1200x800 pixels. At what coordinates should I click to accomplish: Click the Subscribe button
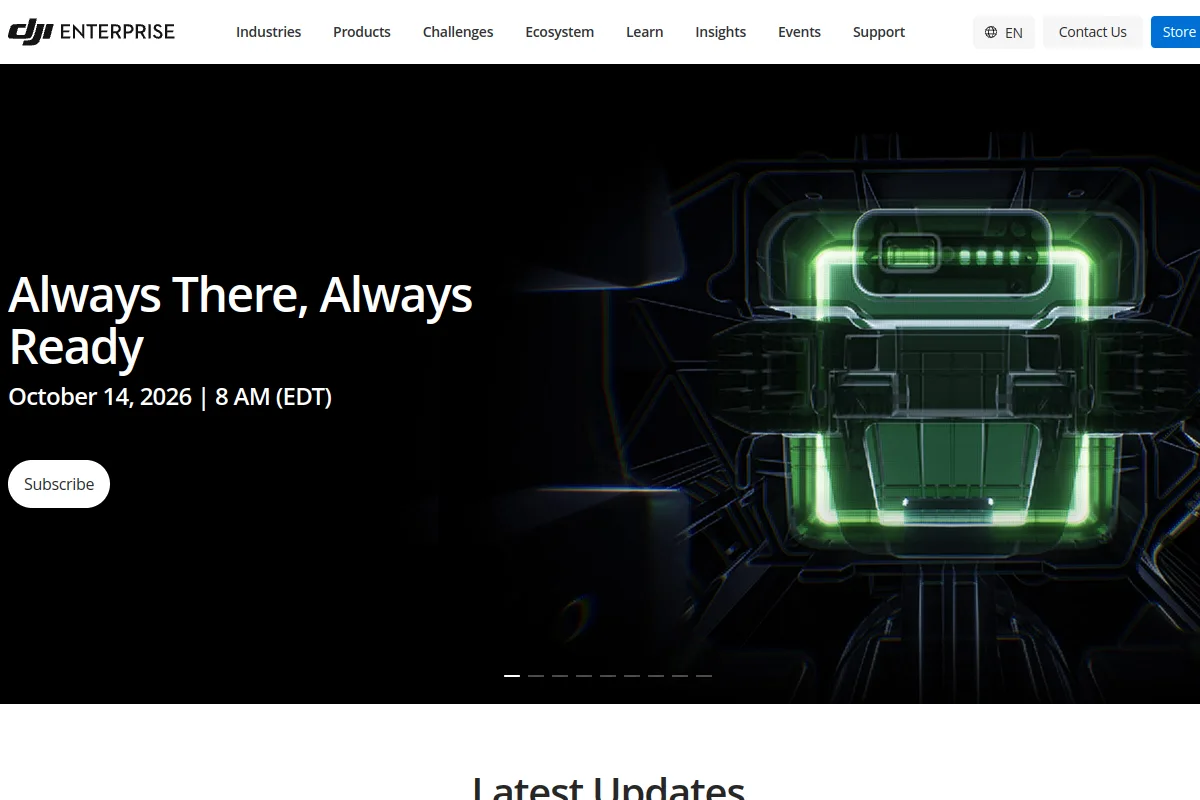[x=59, y=484]
